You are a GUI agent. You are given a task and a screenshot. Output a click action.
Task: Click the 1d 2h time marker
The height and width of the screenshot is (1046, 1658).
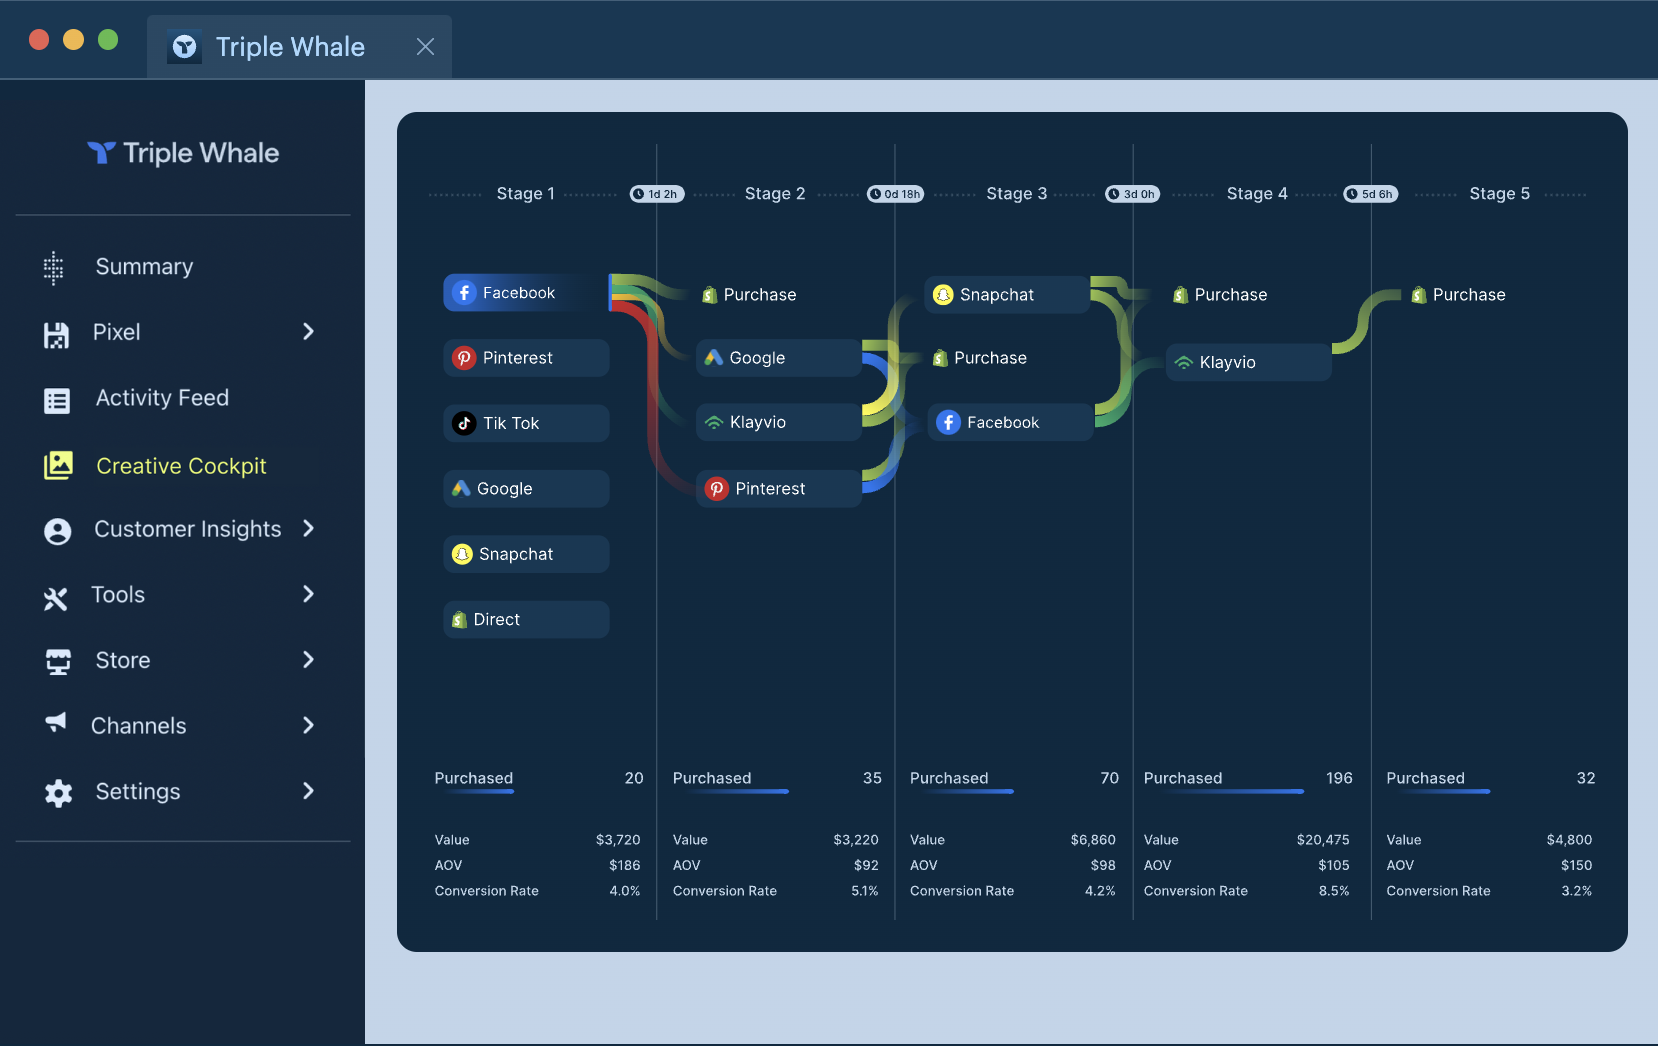pyautogui.click(x=656, y=194)
